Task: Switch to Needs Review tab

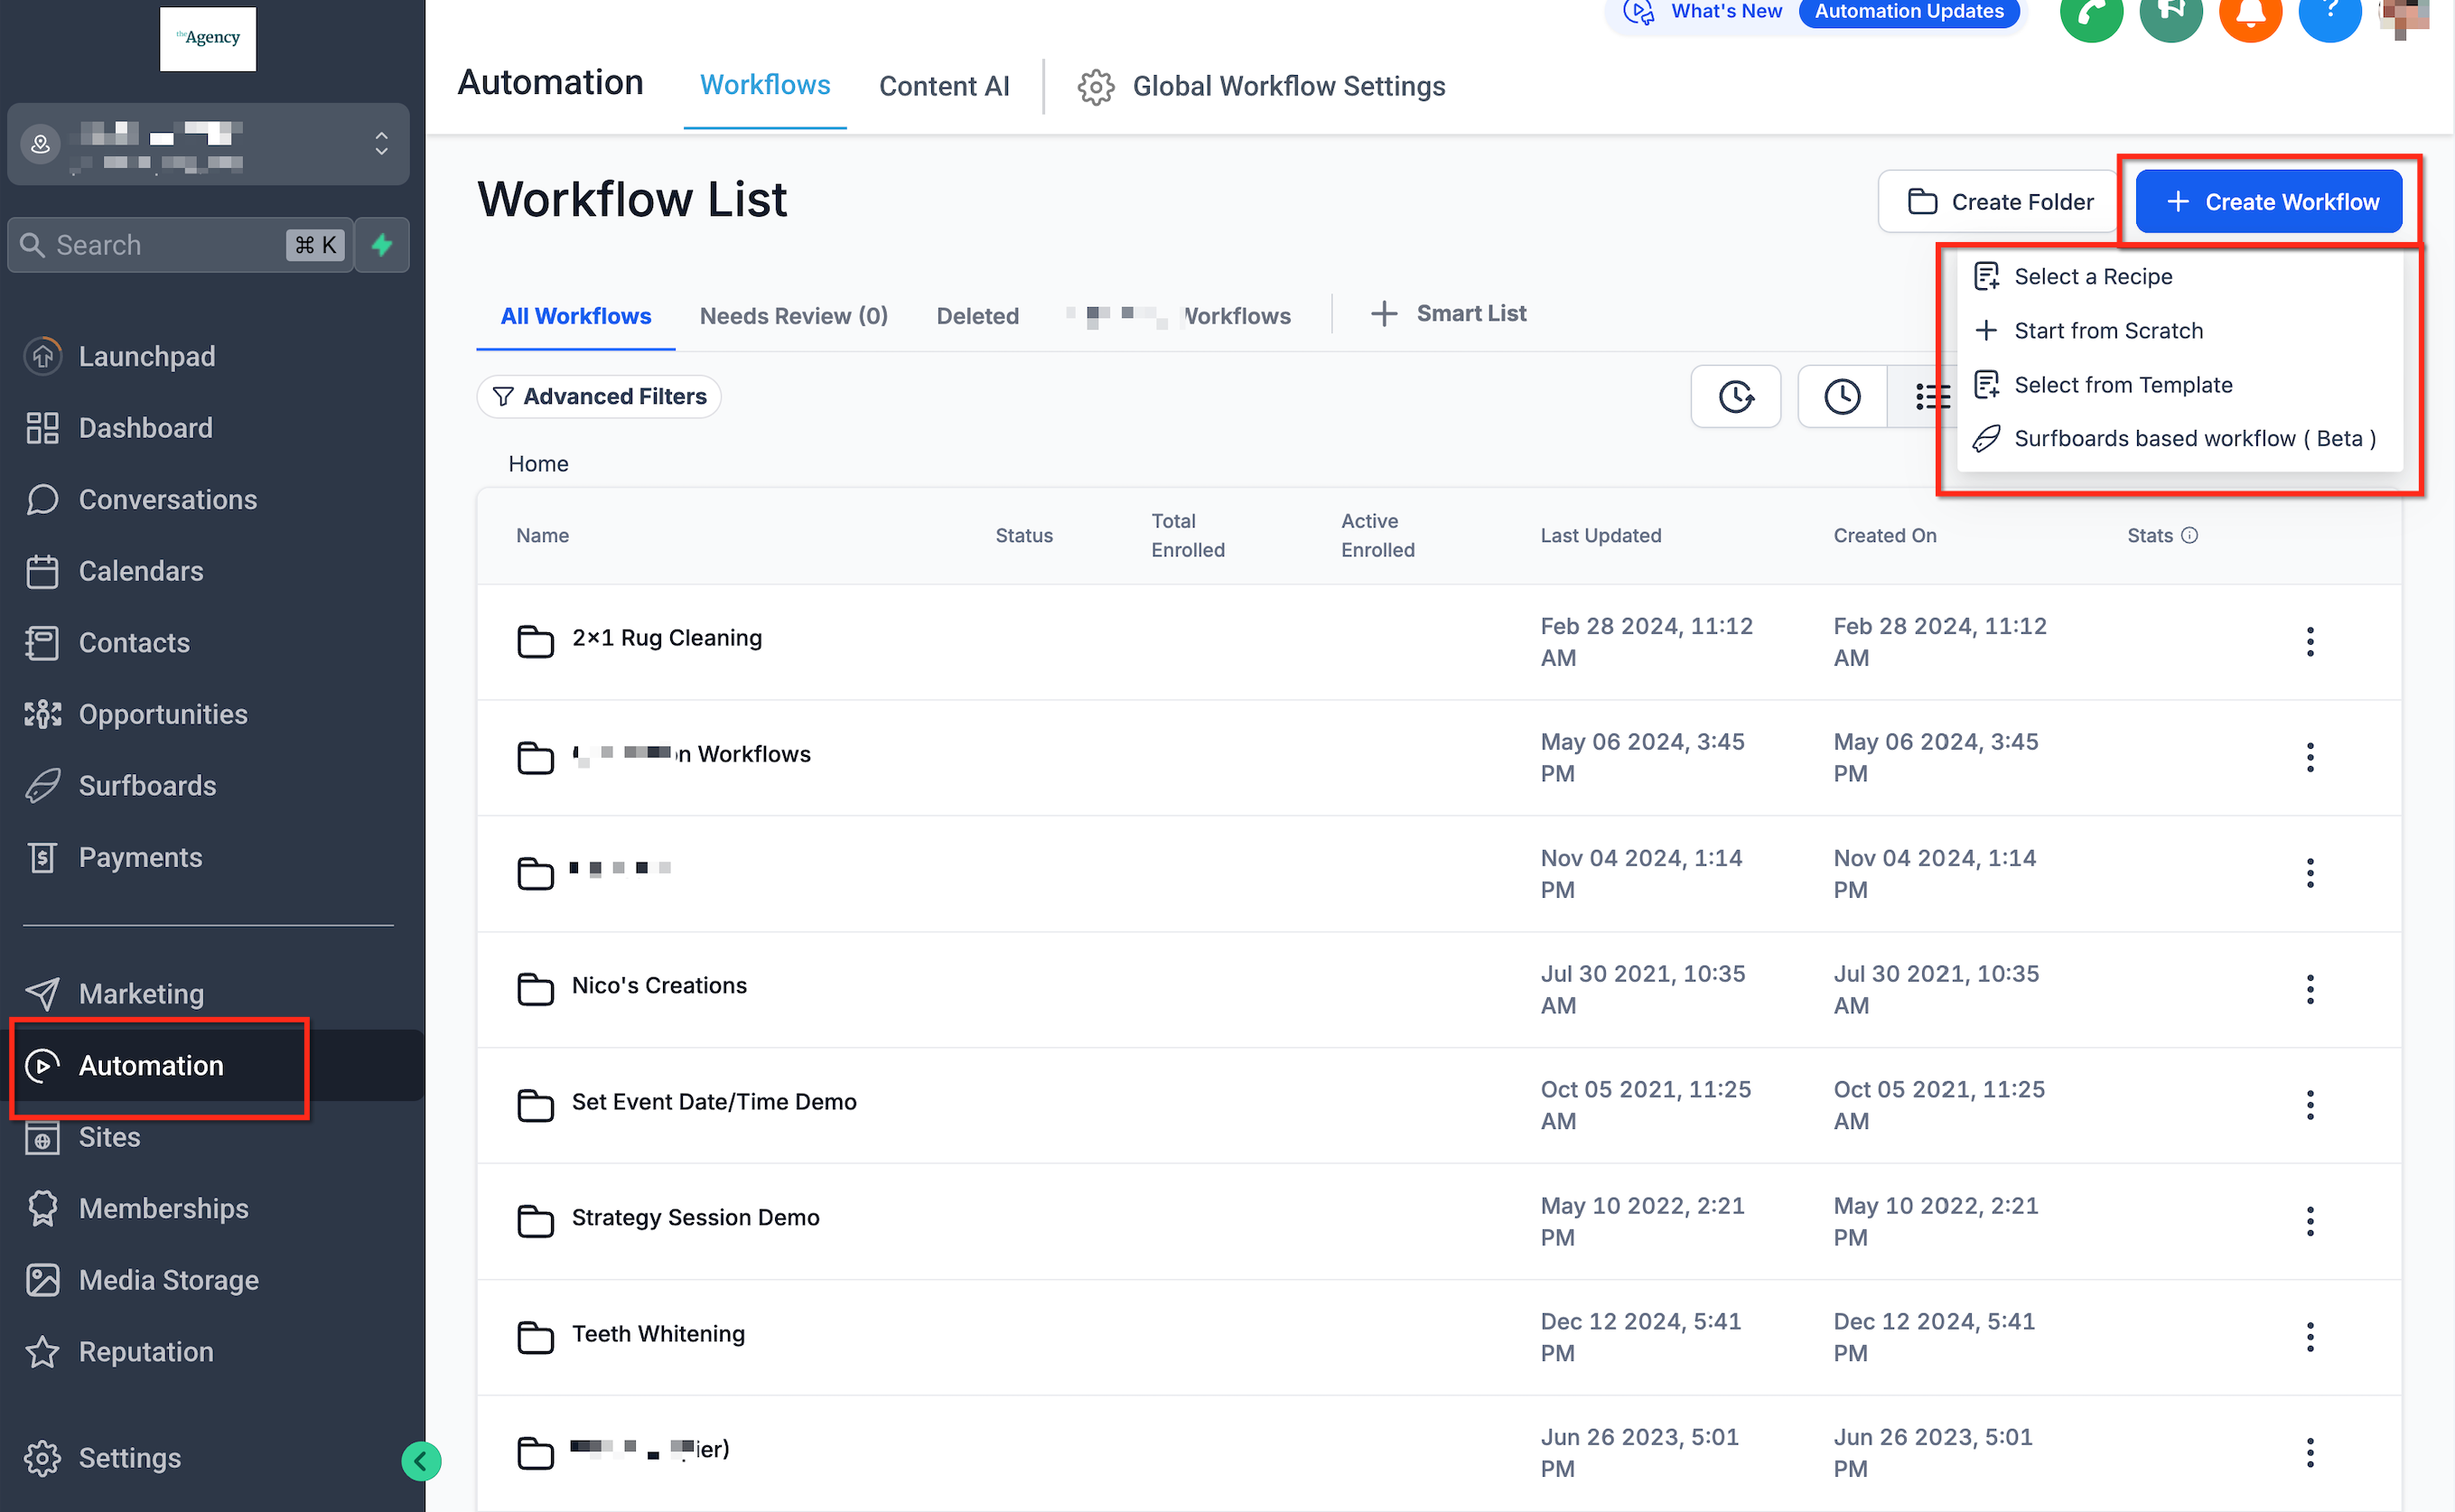Action: click(x=793, y=316)
